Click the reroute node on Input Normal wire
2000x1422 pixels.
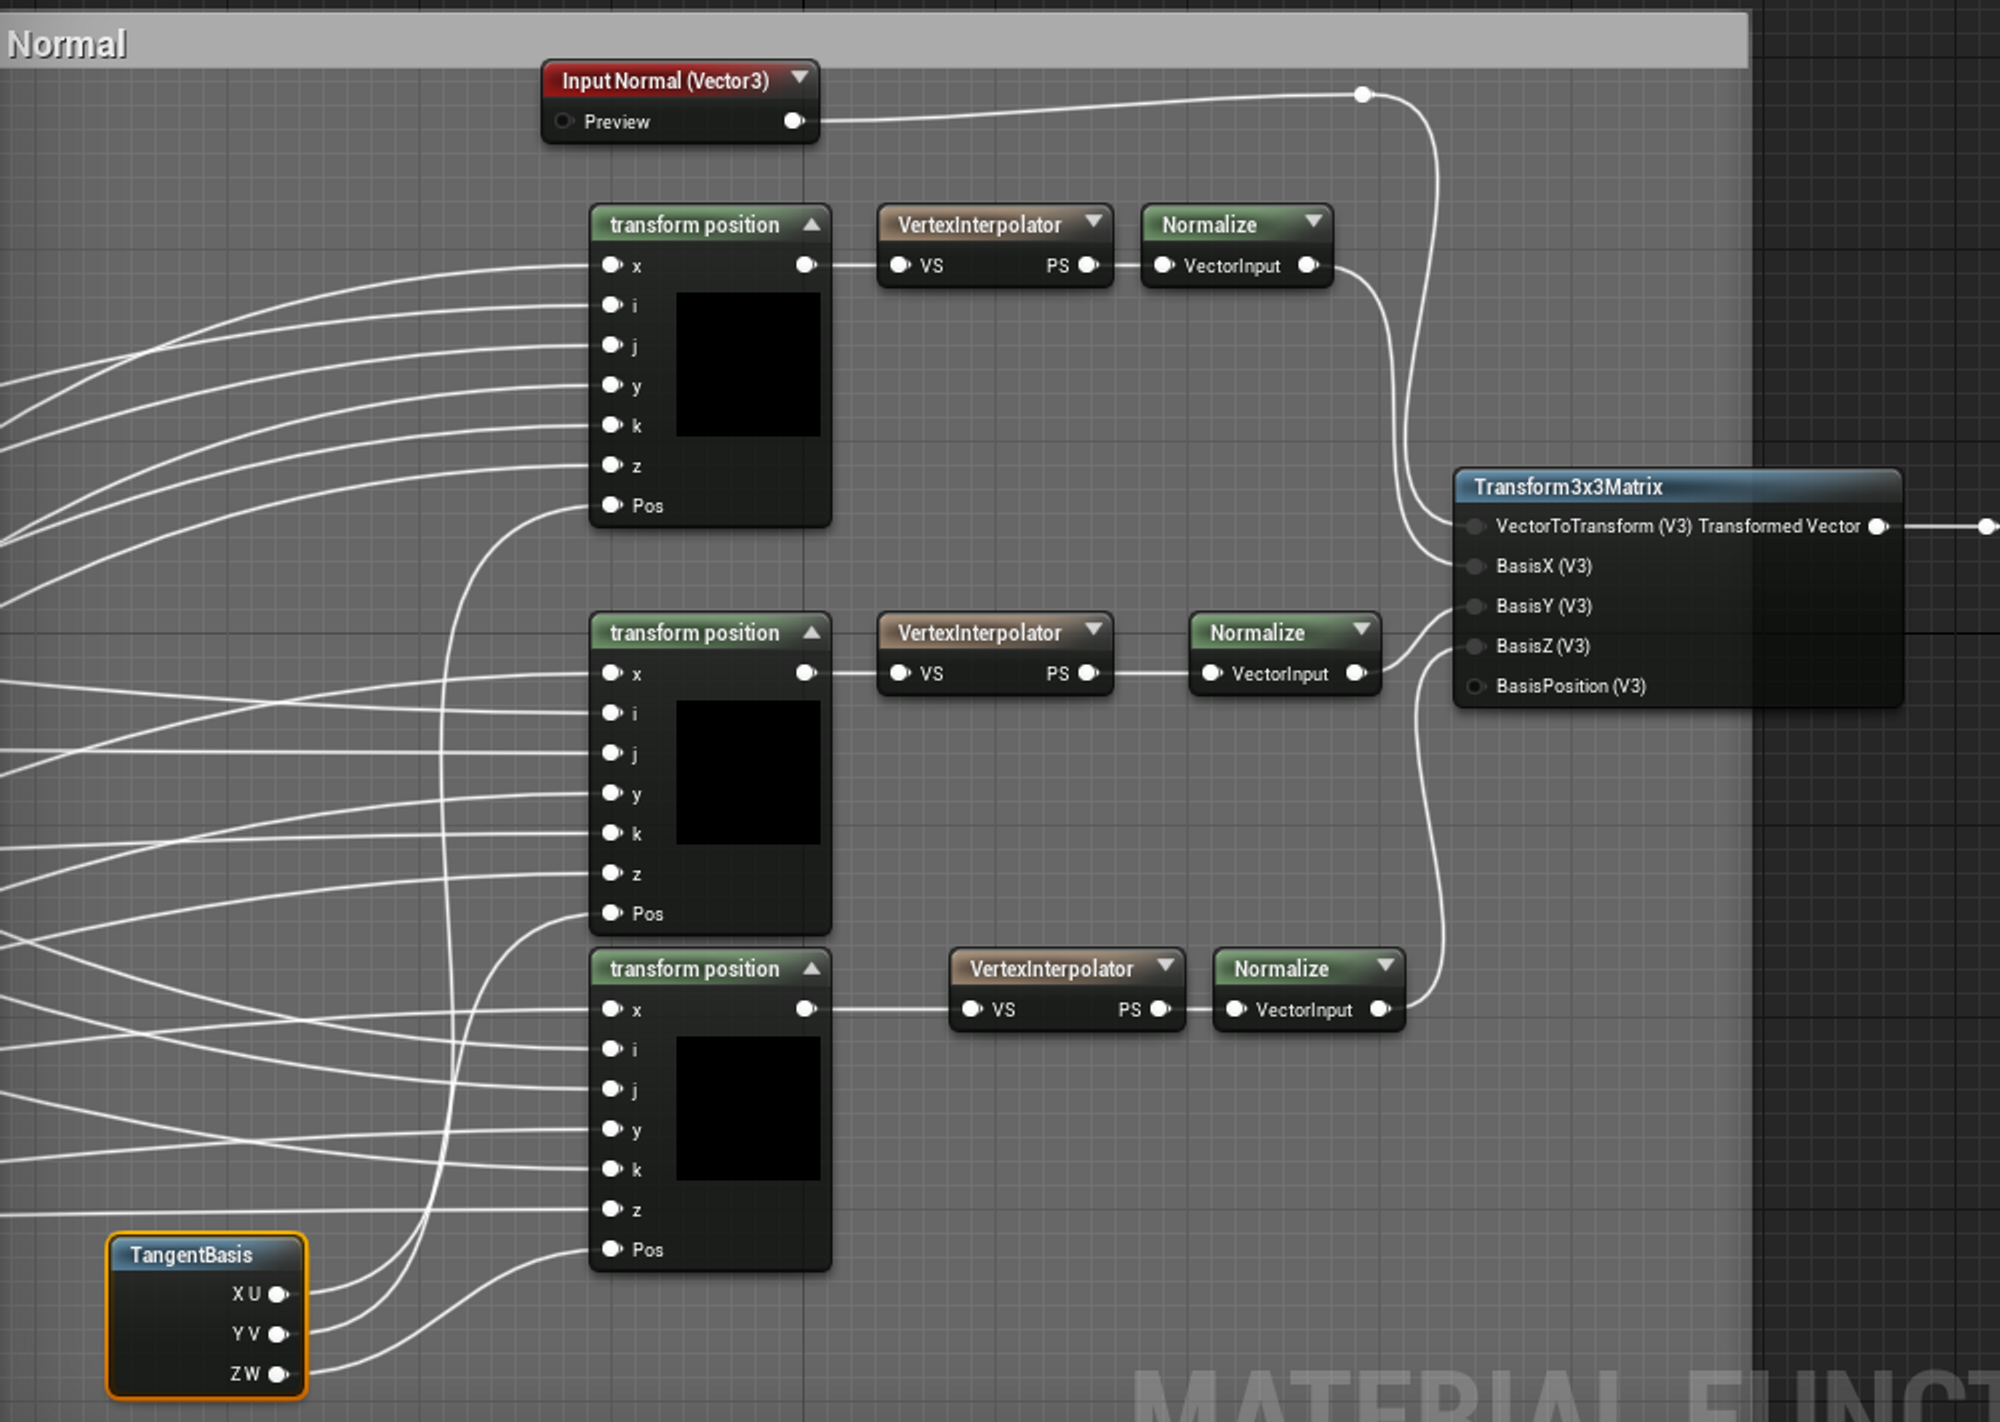(1363, 95)
